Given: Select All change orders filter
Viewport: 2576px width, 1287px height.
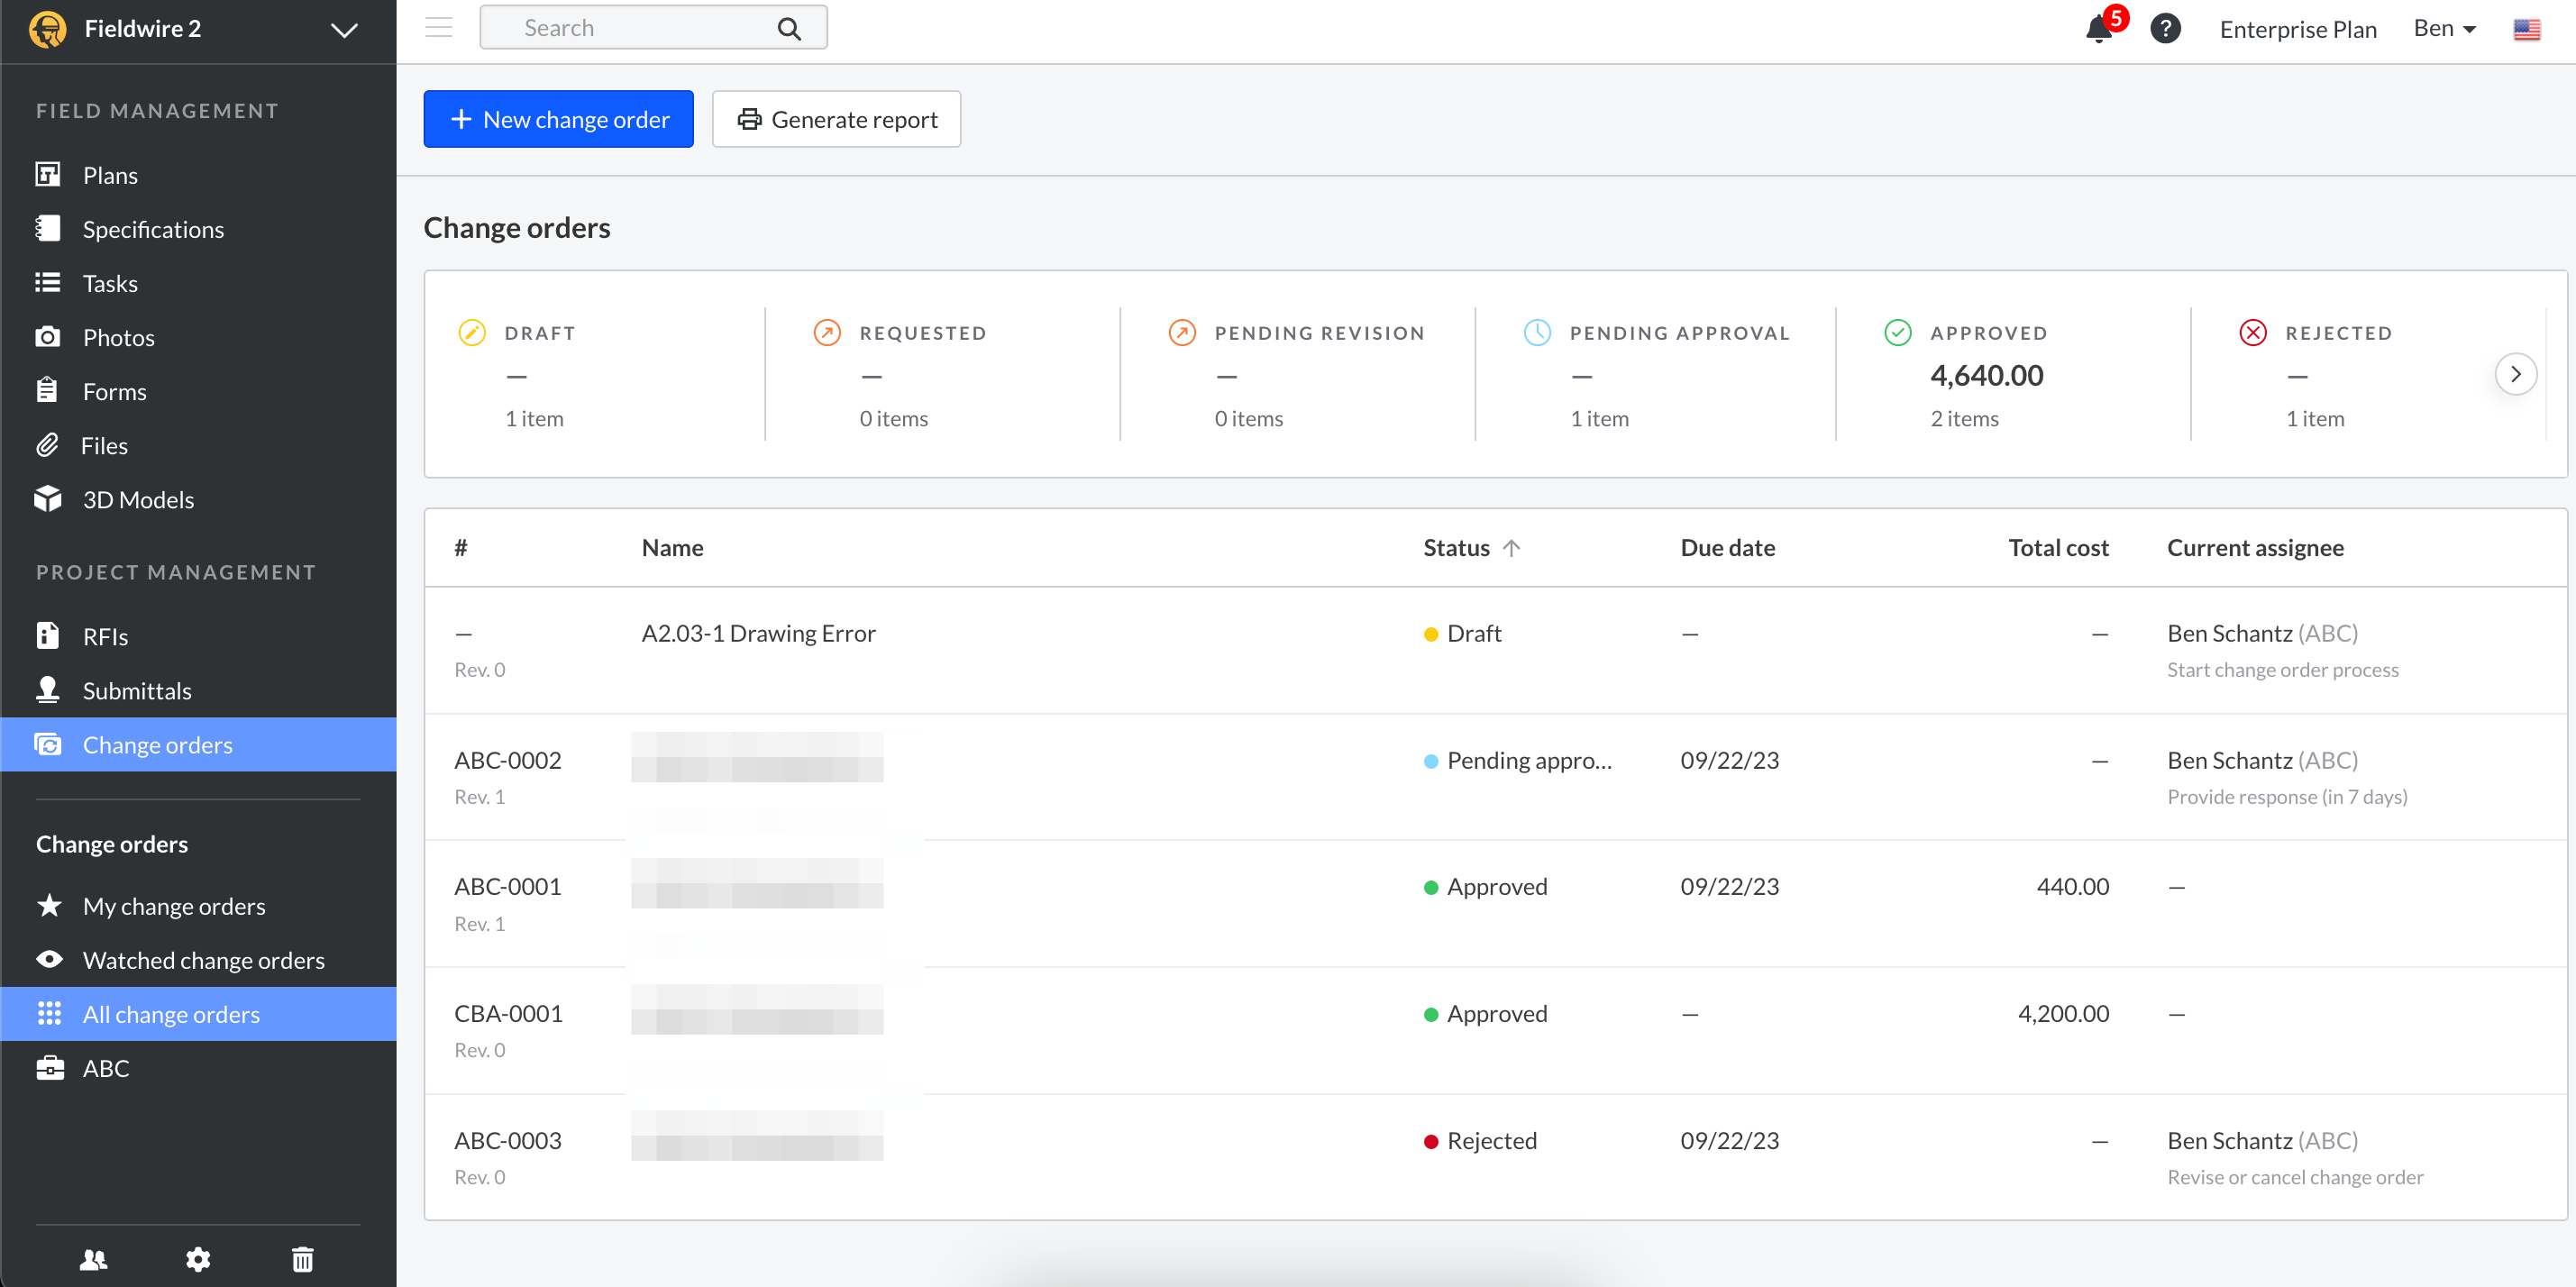Looking at the screenshot, I should 199,1014.
